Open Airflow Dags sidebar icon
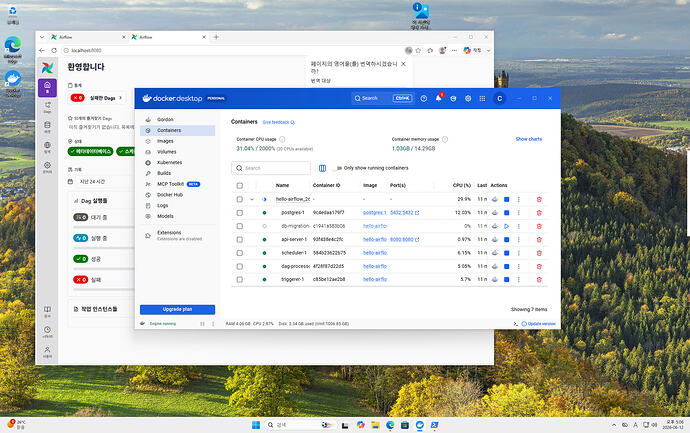 pos(47,107)
